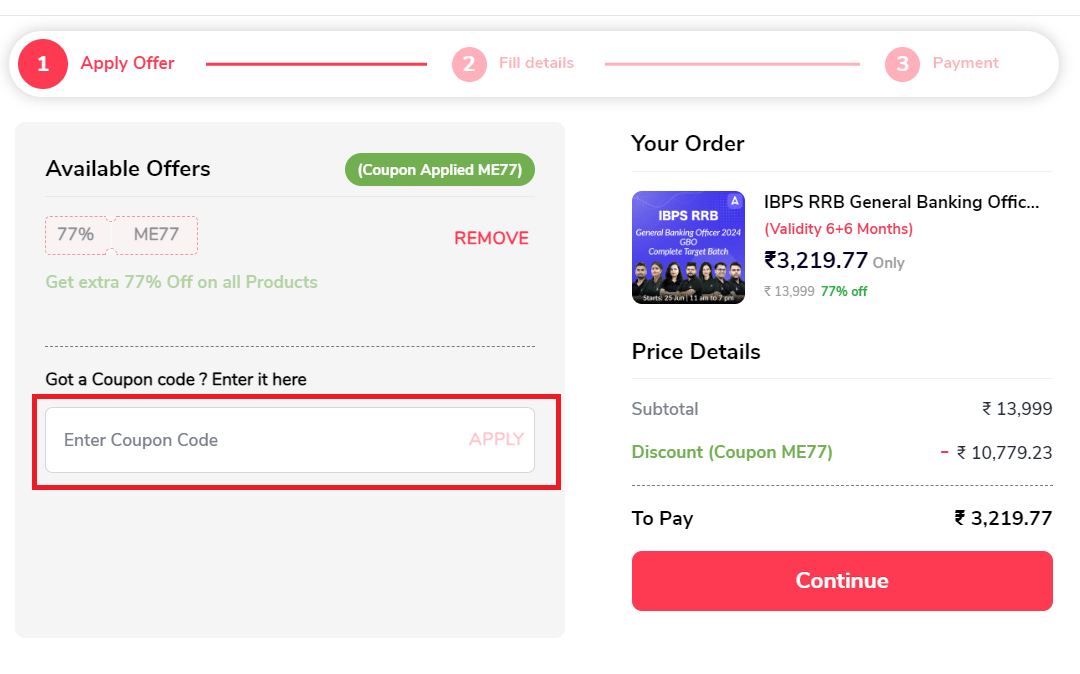Click the Discount (Coupon ME77) label
Image resolution: width=1080 pixels, height=674 pixels.
click(732, 452)
